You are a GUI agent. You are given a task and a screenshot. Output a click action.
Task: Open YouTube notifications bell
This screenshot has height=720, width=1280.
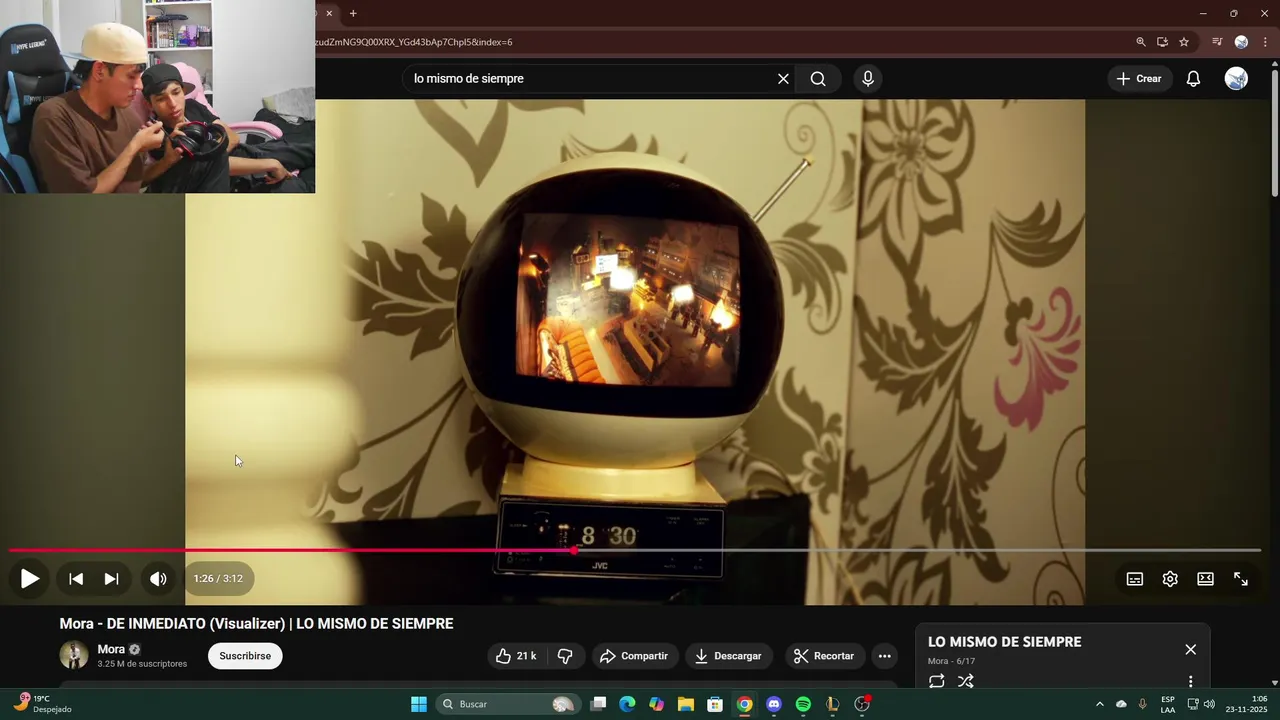click(1193, 79)
